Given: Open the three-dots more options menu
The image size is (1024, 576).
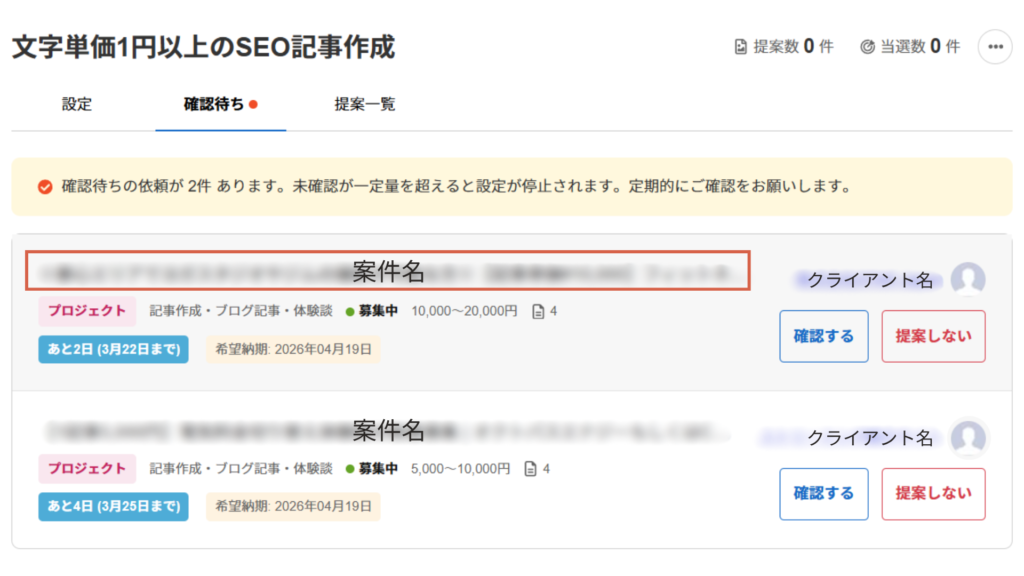Looking at the screenshot, I should pos(994,47).
